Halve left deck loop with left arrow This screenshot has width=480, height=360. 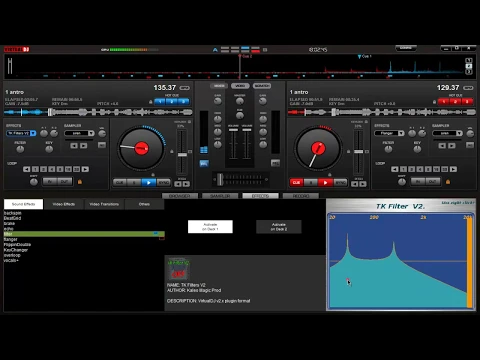click(x=26, y=169)
